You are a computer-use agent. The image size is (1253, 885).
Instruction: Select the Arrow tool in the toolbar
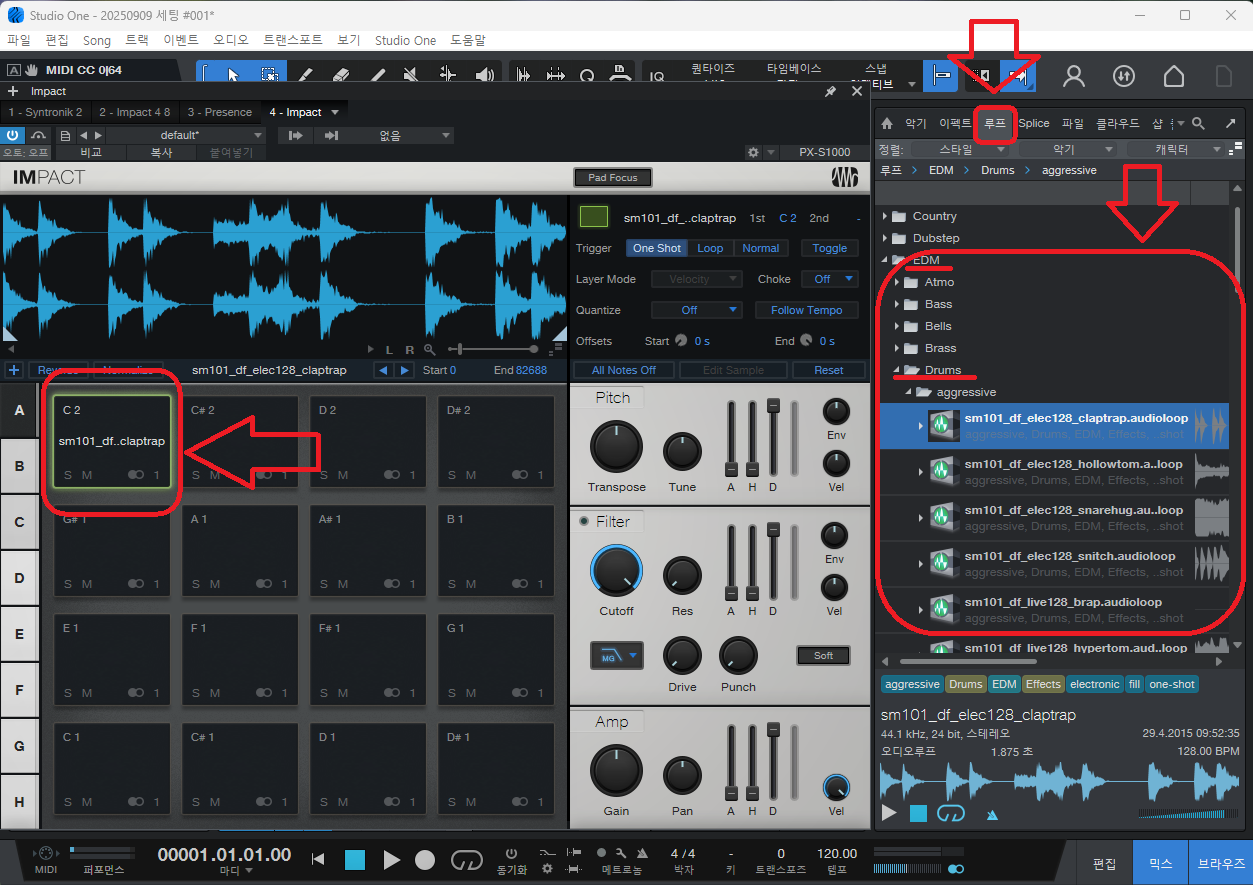tap(233, 75)
